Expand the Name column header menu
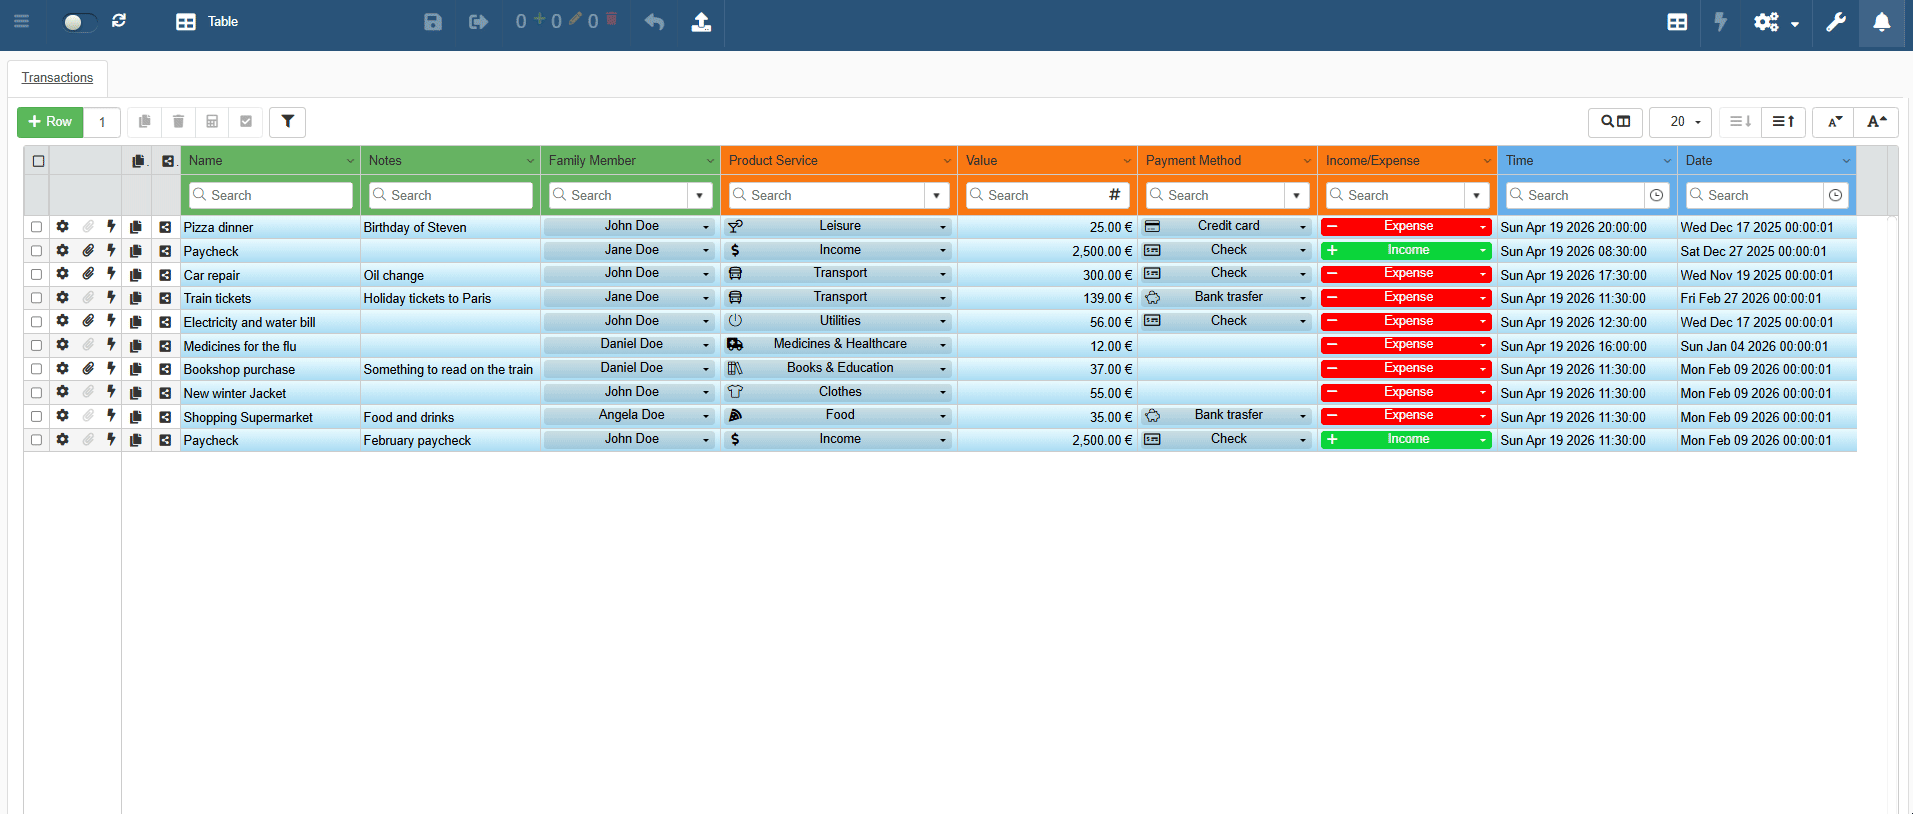Image resolution: width=1913 pixels, height=814 pixels. pos(350,161)
